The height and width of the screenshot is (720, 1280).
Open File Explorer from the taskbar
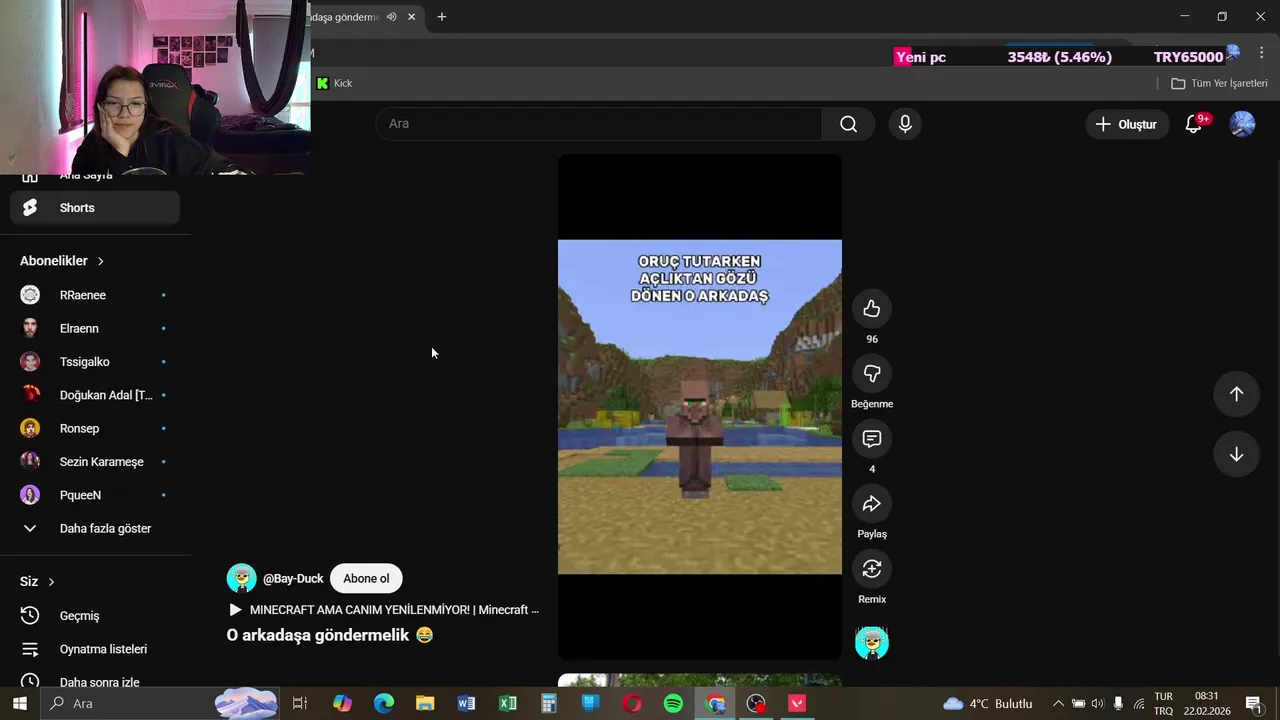tap(425, 704)
